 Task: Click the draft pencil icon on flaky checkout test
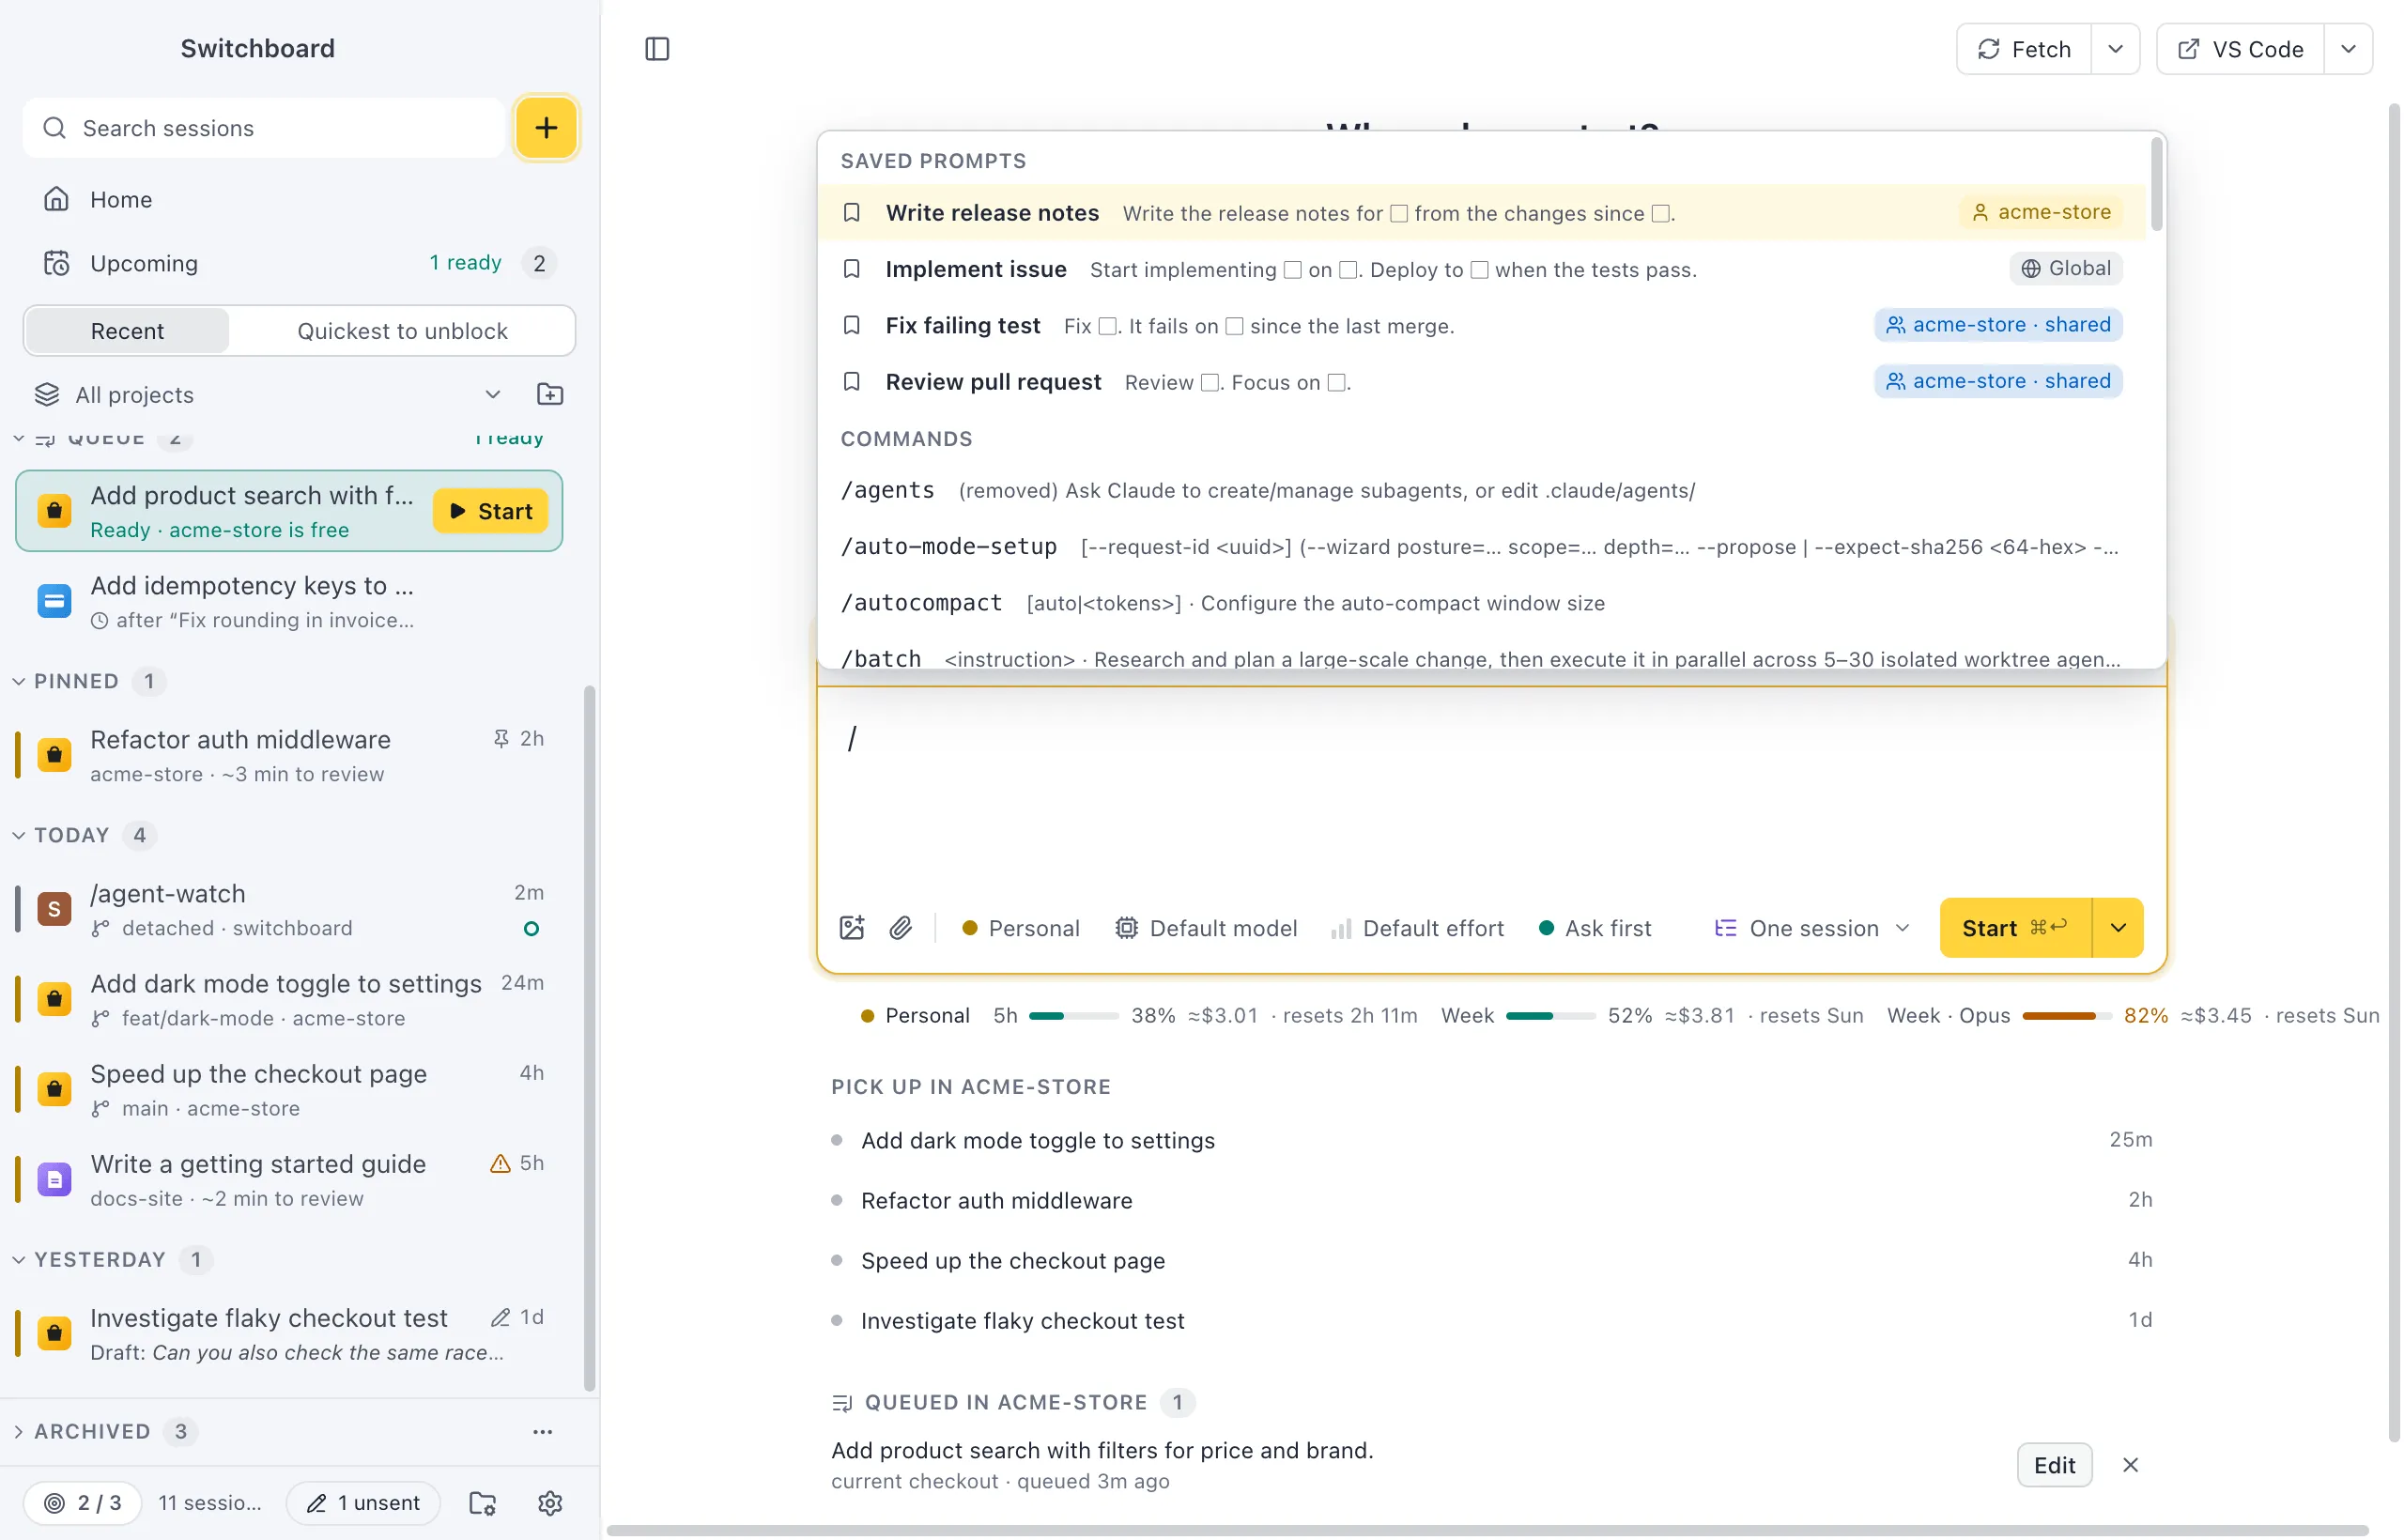[x=500, y=1318]
